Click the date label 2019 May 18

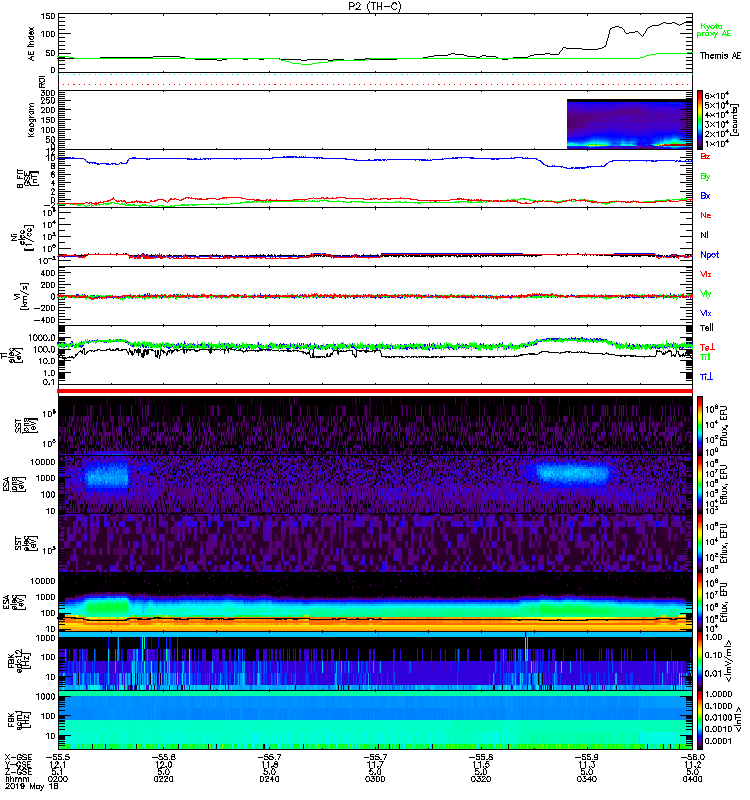32,786
